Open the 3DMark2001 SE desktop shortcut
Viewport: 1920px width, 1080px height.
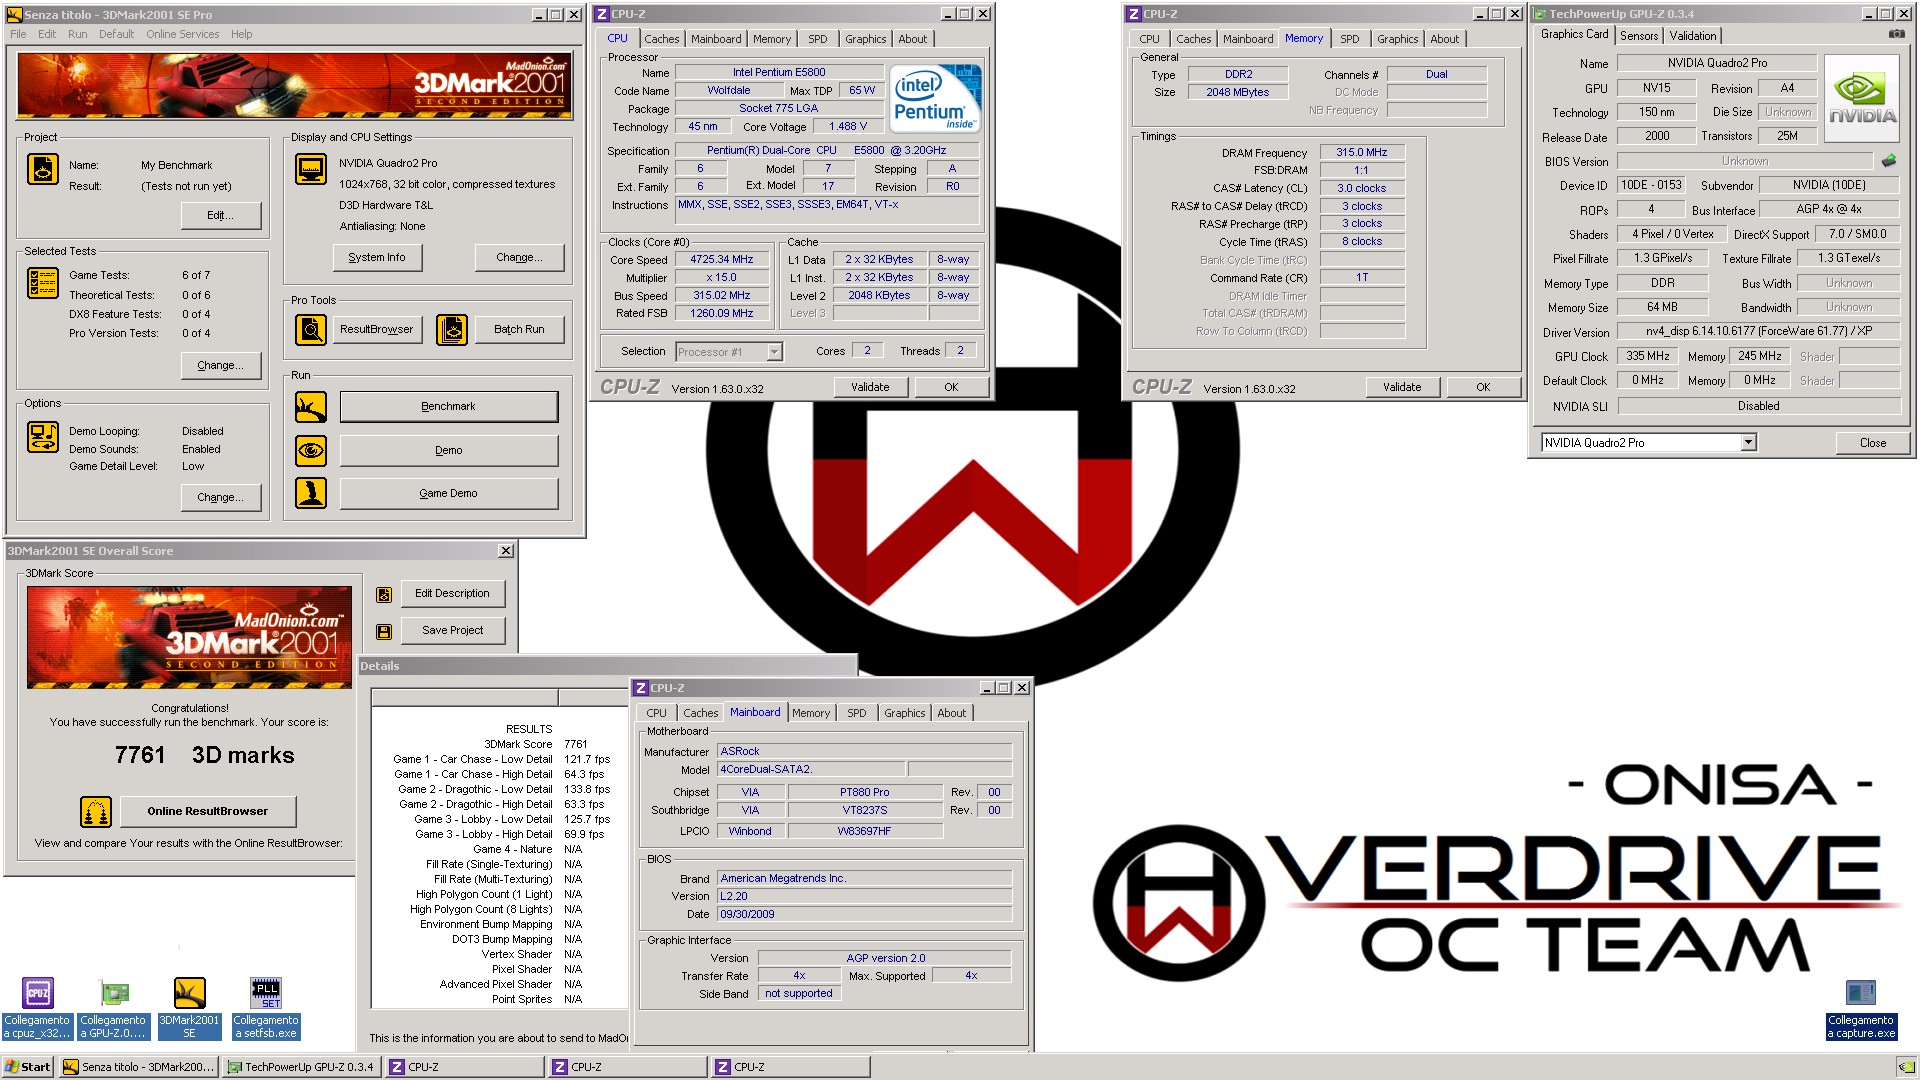click(x=189, y=1008)
